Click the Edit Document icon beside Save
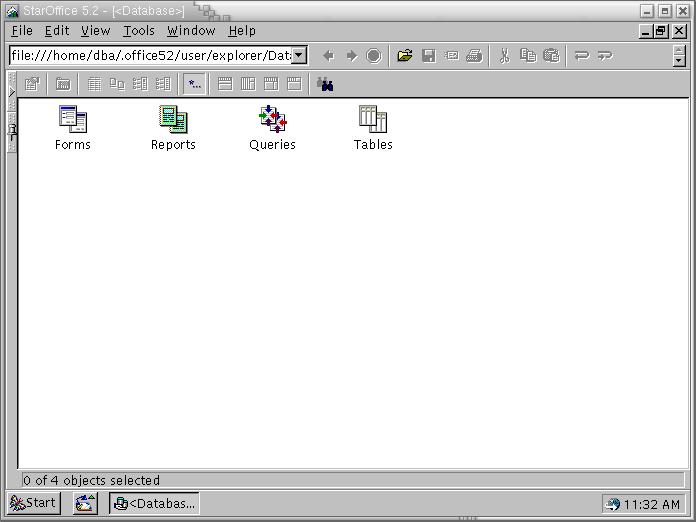This screenshot has height=522, width=696. (452, 56)
